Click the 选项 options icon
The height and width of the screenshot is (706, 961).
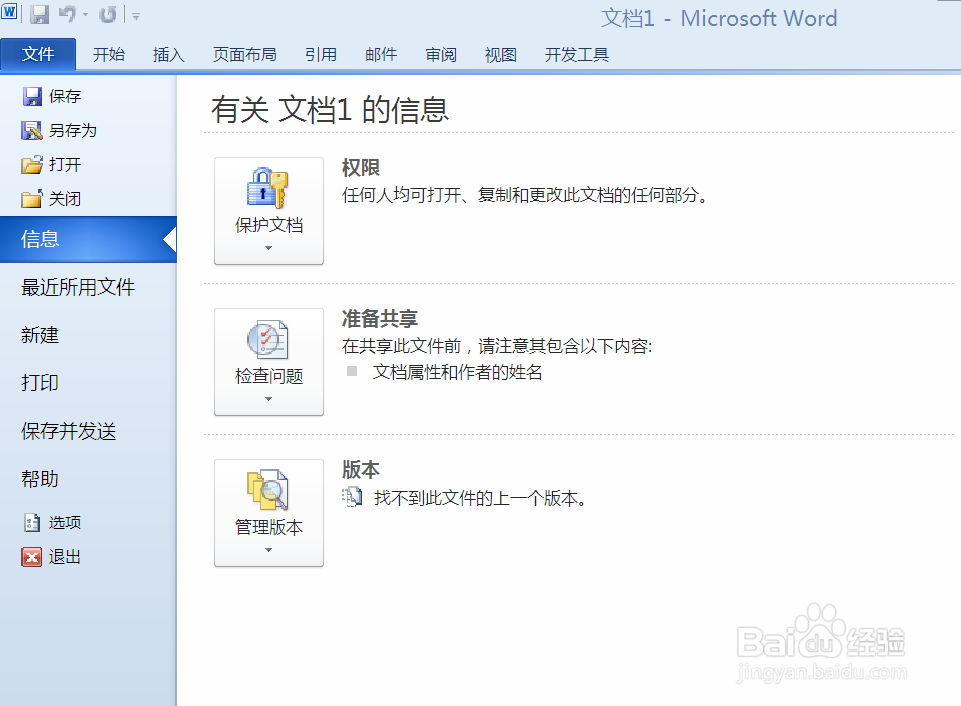tap(32, 523)
